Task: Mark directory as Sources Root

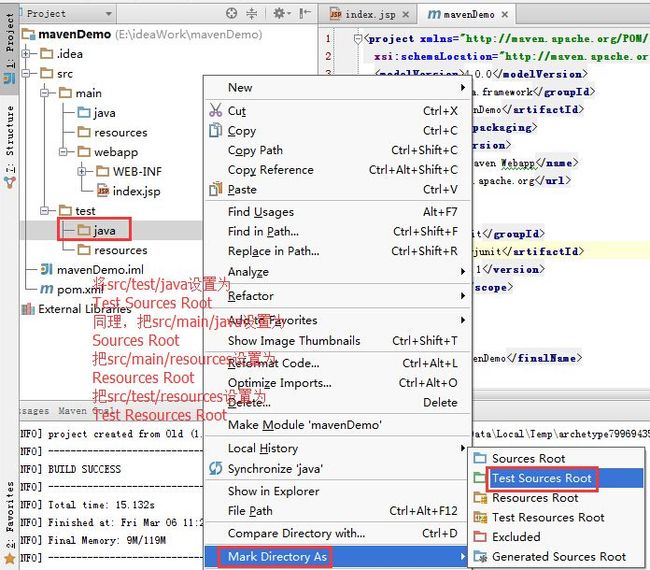Action: coord(556,458)
